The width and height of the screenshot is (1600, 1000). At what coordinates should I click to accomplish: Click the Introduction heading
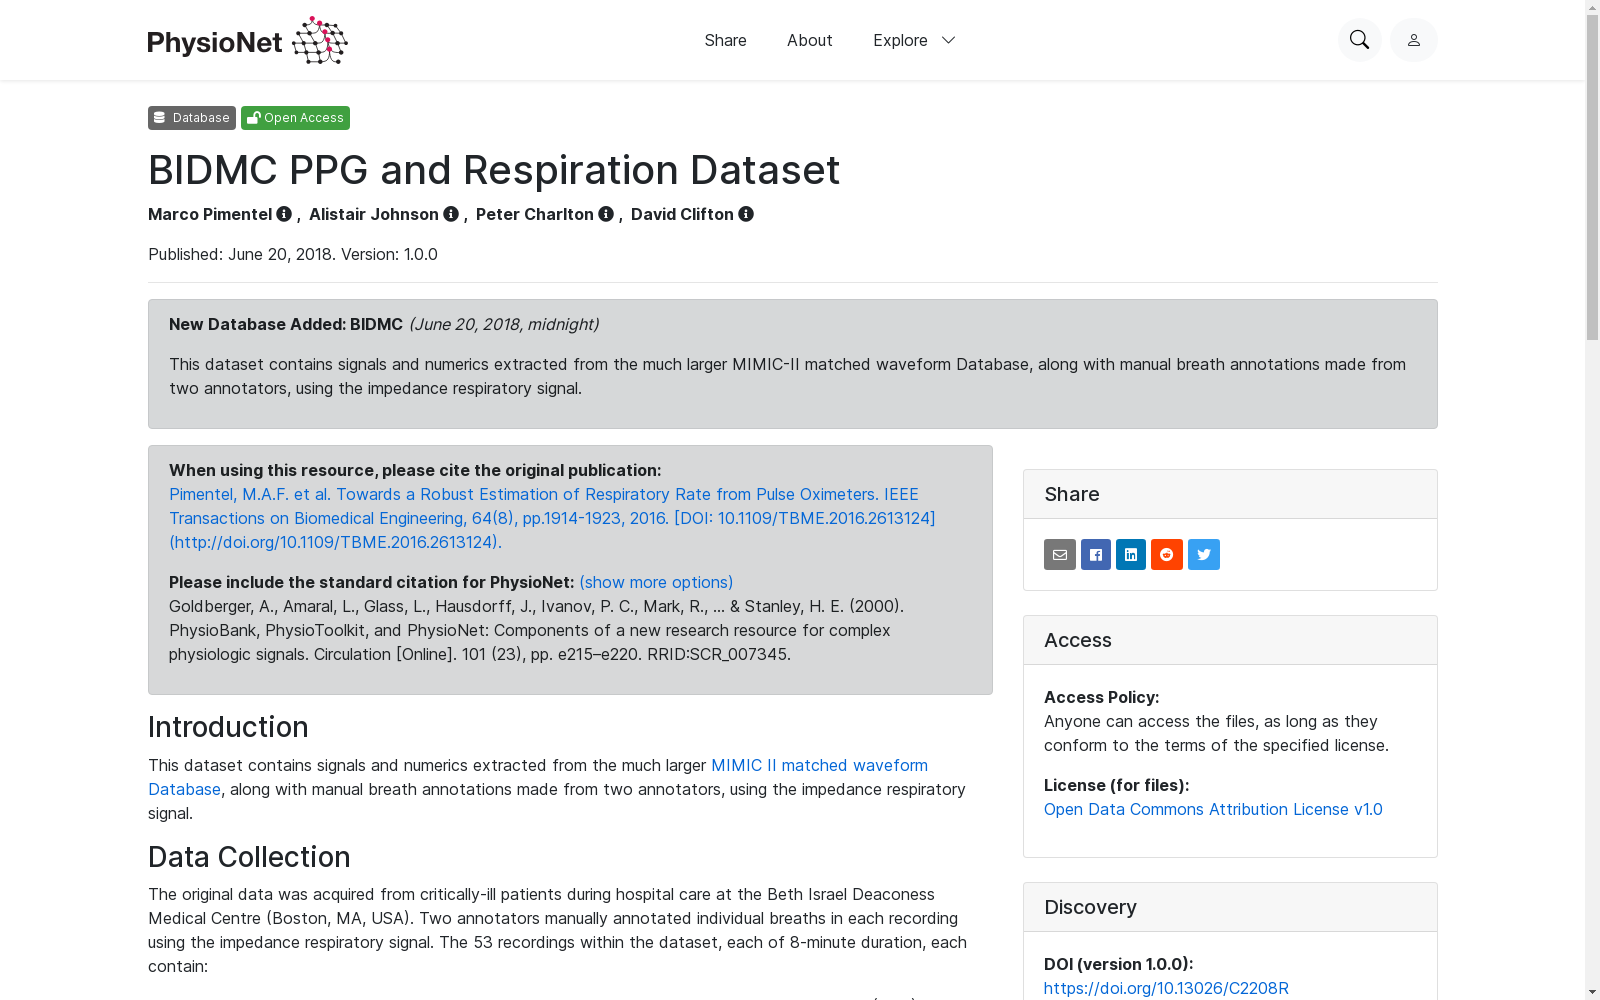tap(228, 727)
